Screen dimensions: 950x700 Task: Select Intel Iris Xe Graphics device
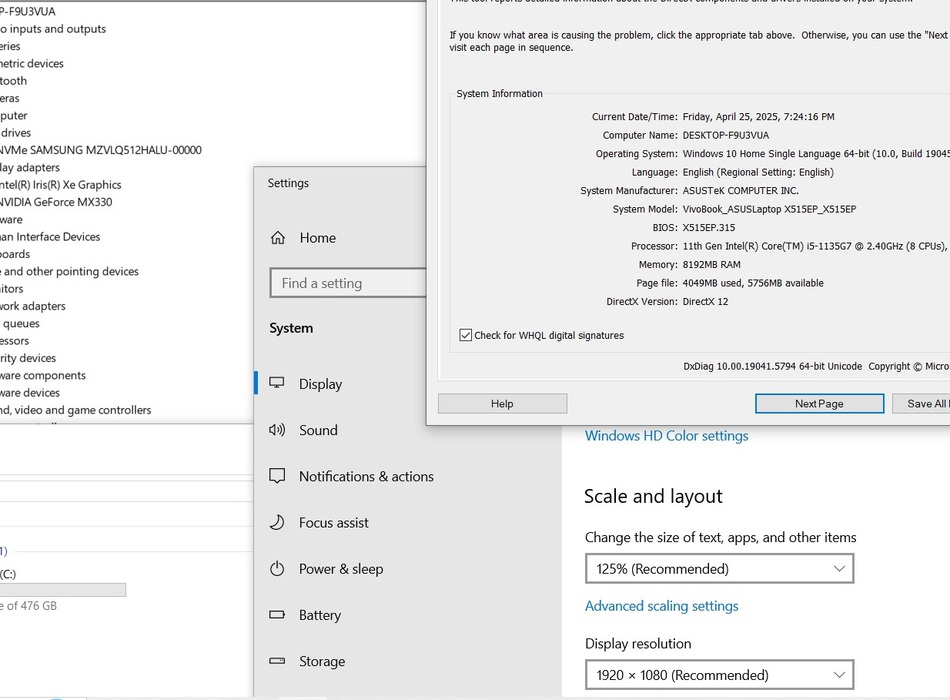coord(61,185)
